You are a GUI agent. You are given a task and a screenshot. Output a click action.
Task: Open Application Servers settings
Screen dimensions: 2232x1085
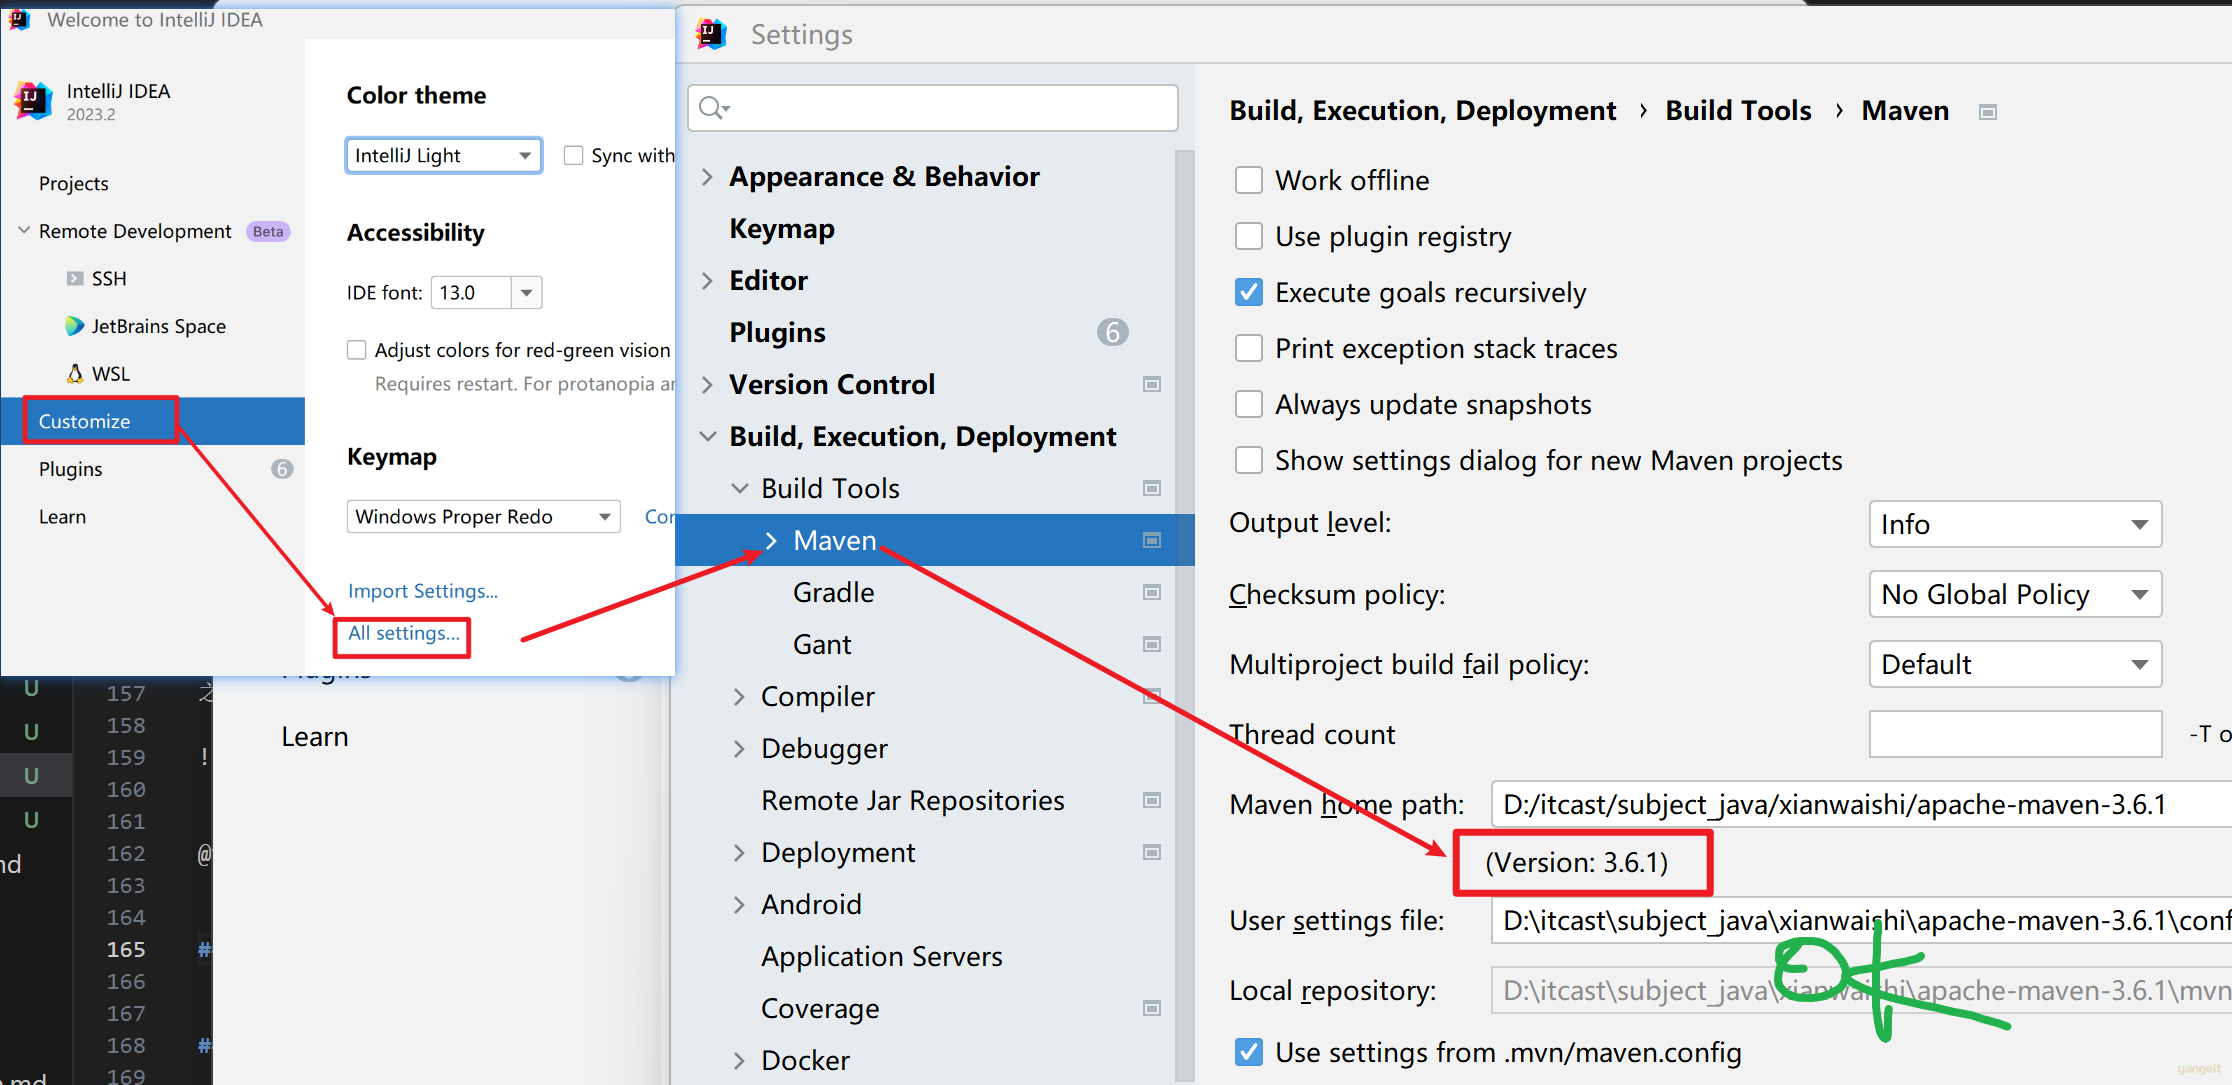(882, 957)
